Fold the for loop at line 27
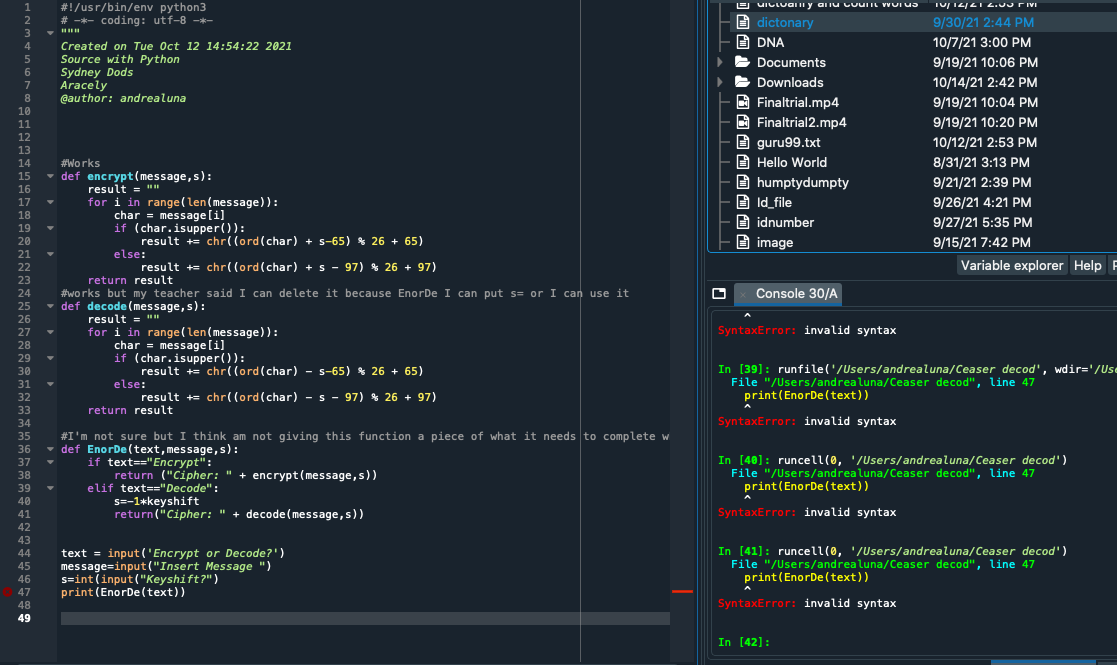 click(x=50, y=332)
